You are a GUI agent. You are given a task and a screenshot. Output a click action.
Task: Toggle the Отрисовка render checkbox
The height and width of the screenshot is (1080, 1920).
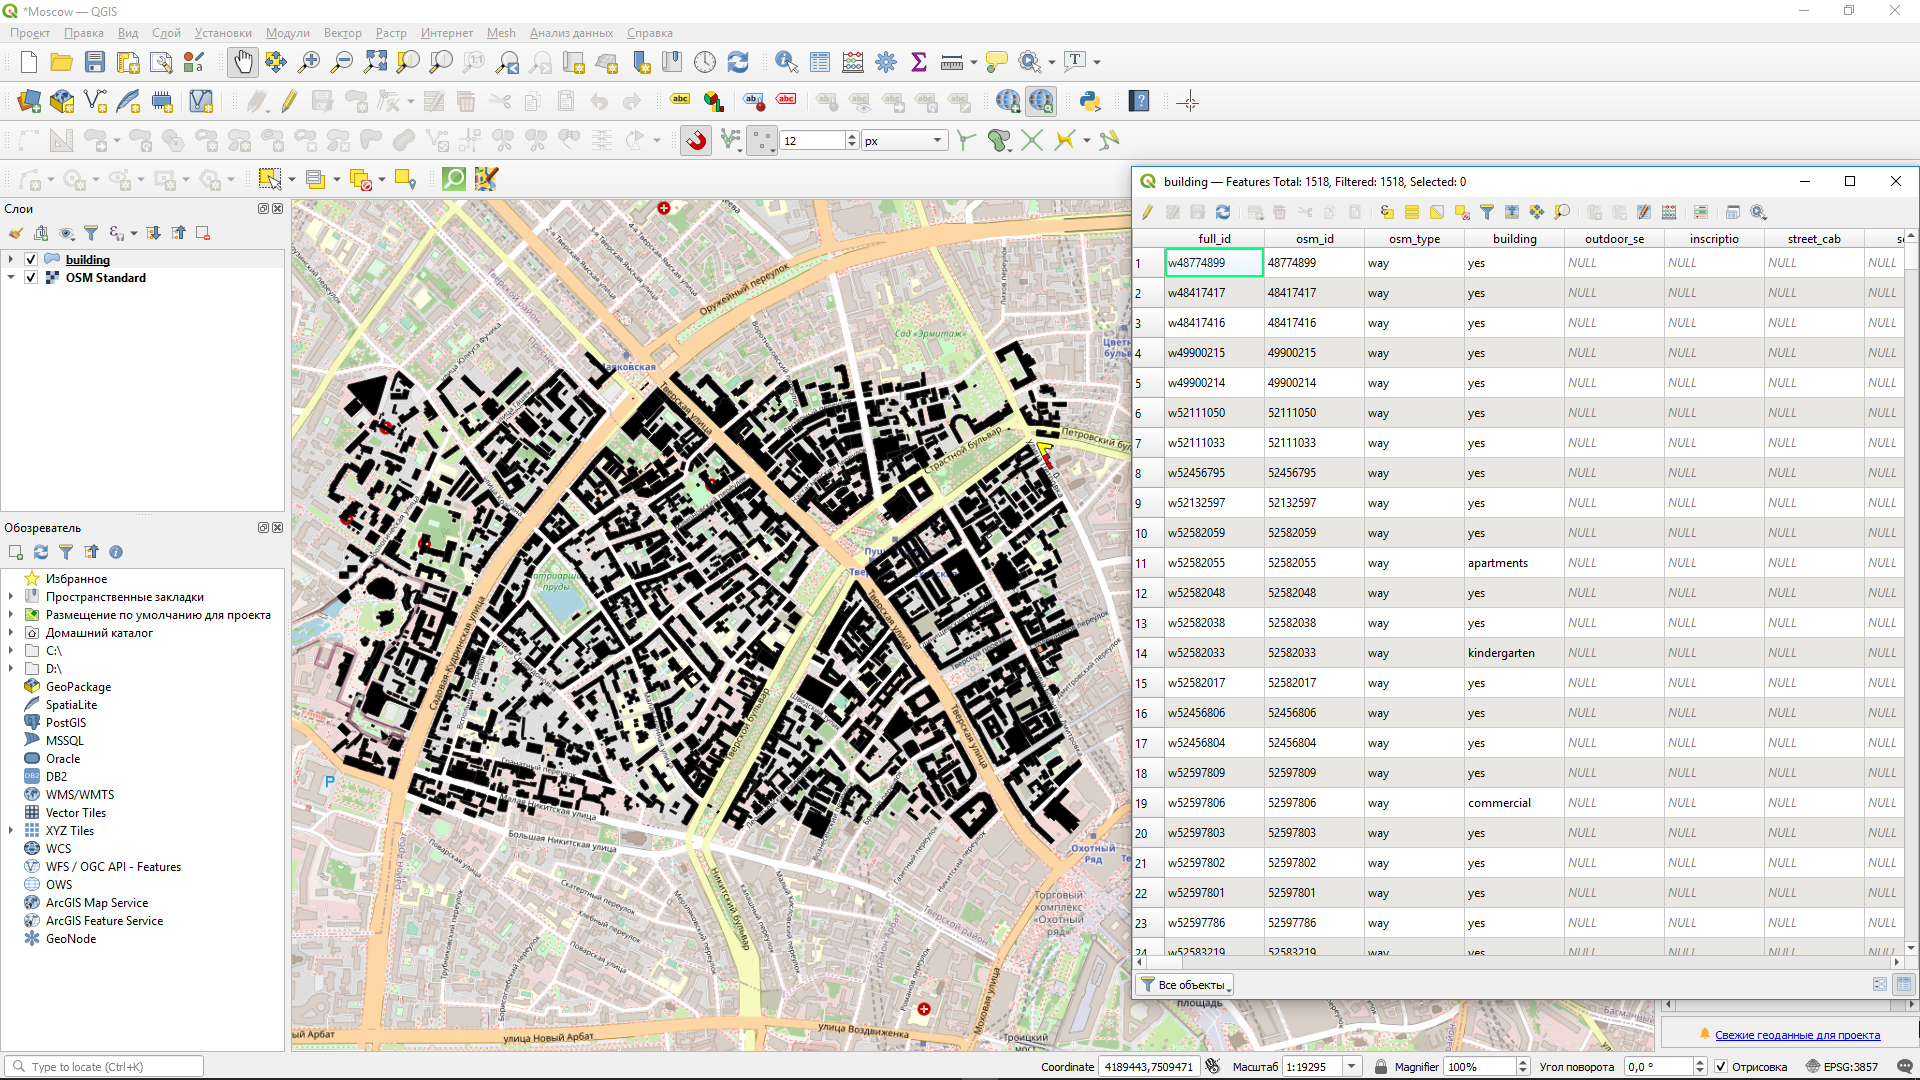pyautogui.click(x=1721, y=1067)
